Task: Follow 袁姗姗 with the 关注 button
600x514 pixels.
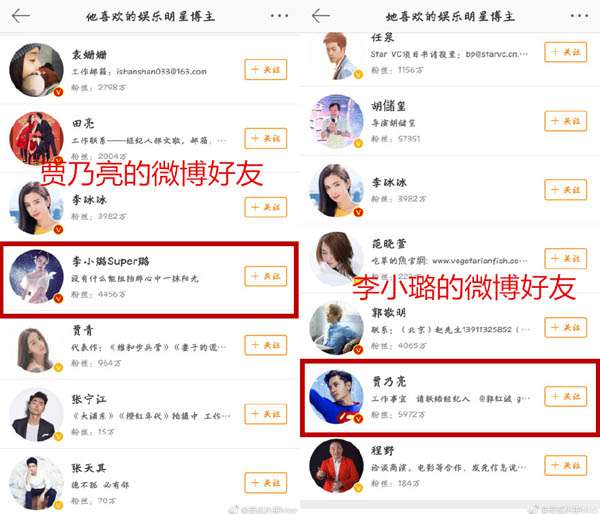Action: point(266,70)
